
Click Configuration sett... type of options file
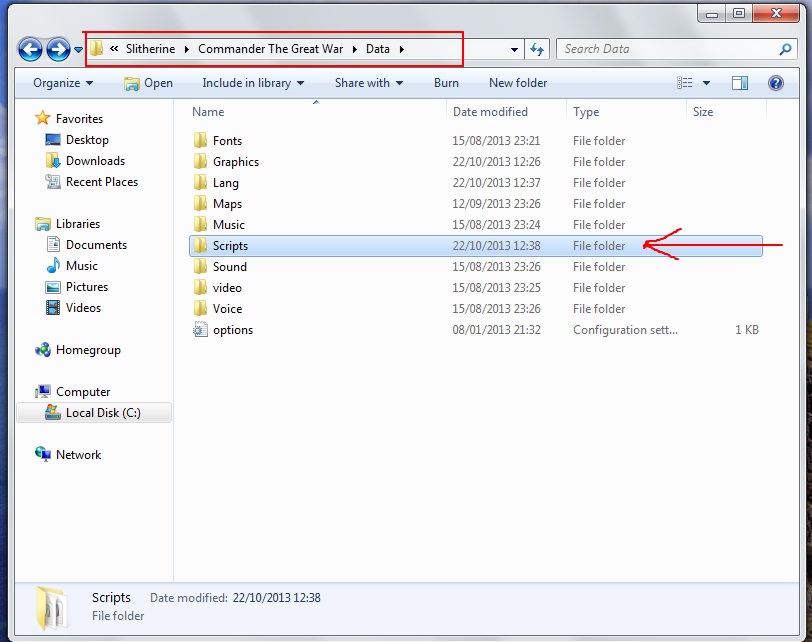tap(625, 330)
